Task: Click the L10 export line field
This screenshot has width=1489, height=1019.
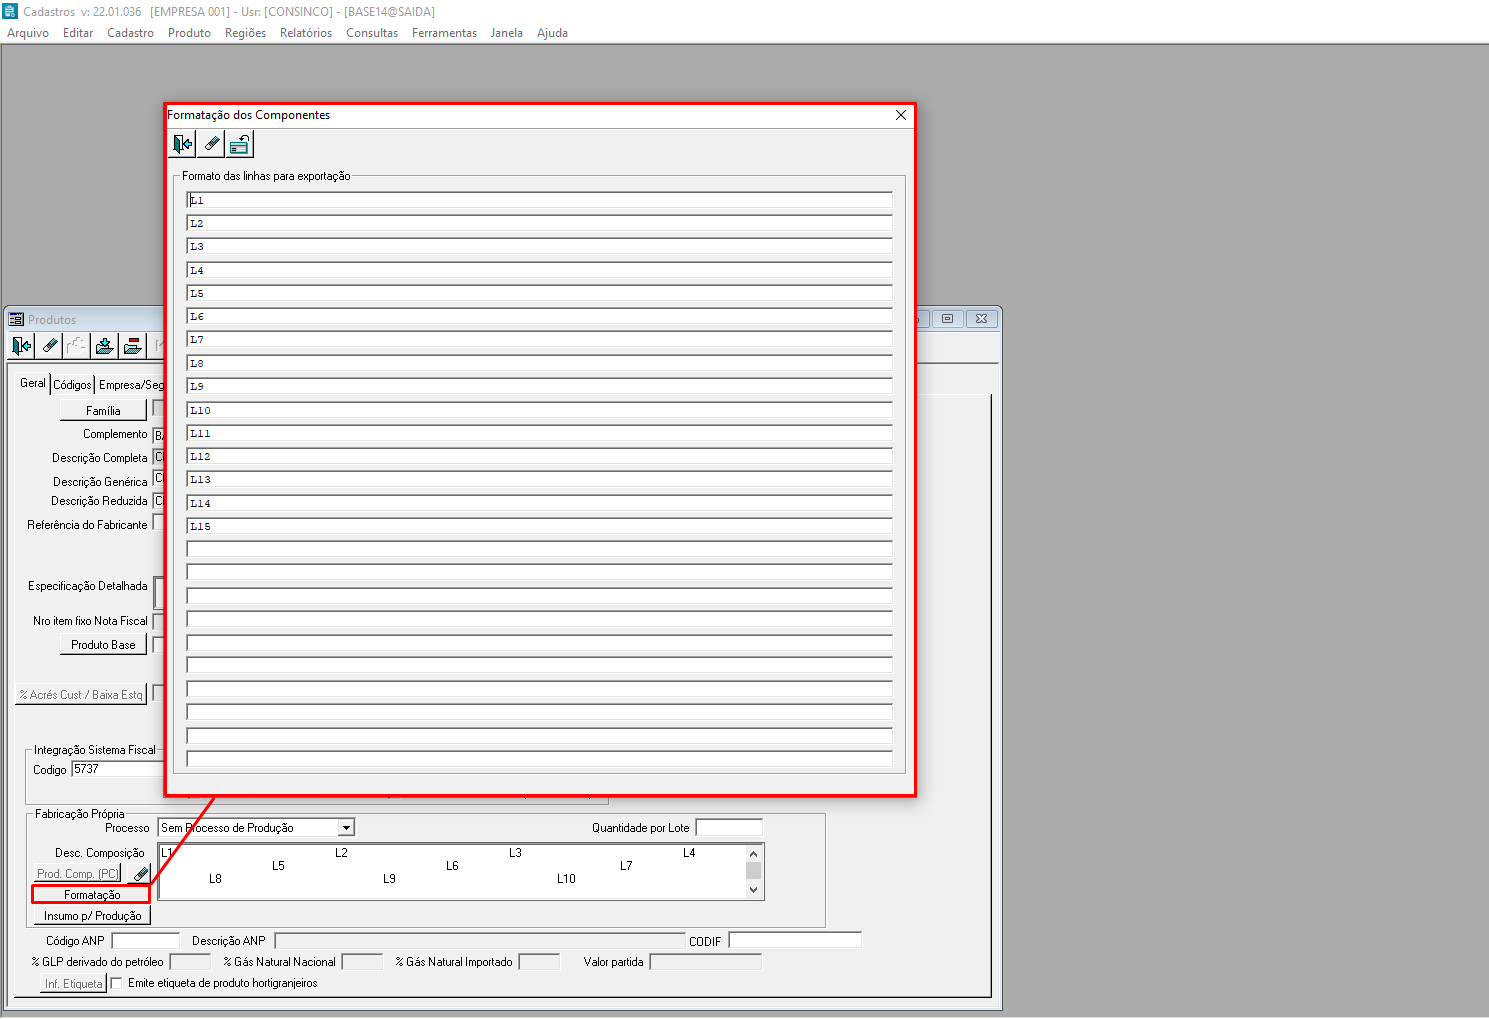Action: tap(539, 410)
